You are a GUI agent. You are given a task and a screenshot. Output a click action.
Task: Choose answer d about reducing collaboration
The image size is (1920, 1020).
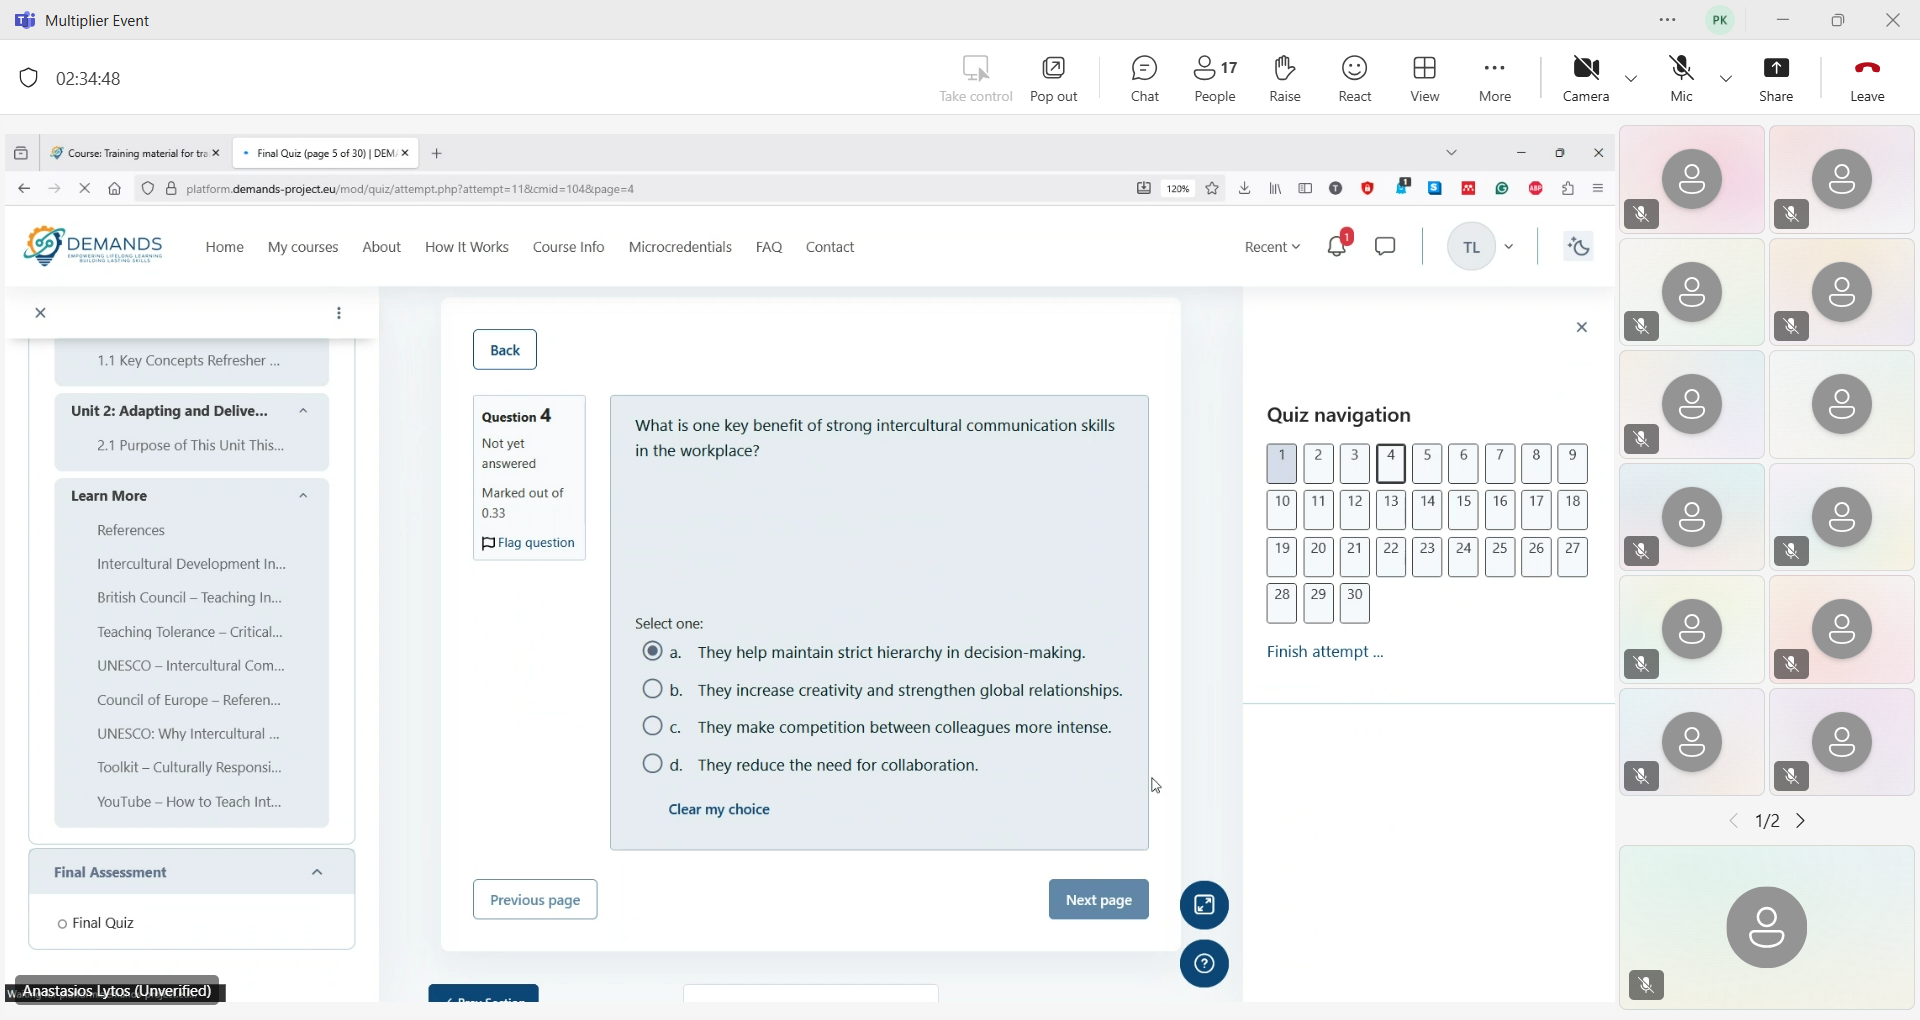[652, 765]
